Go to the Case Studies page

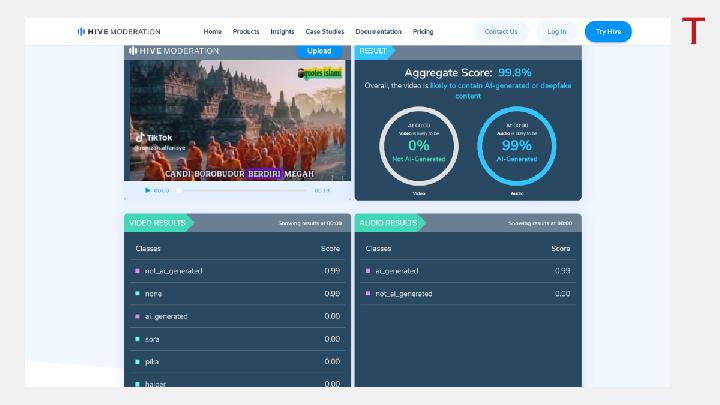[325, 31]
